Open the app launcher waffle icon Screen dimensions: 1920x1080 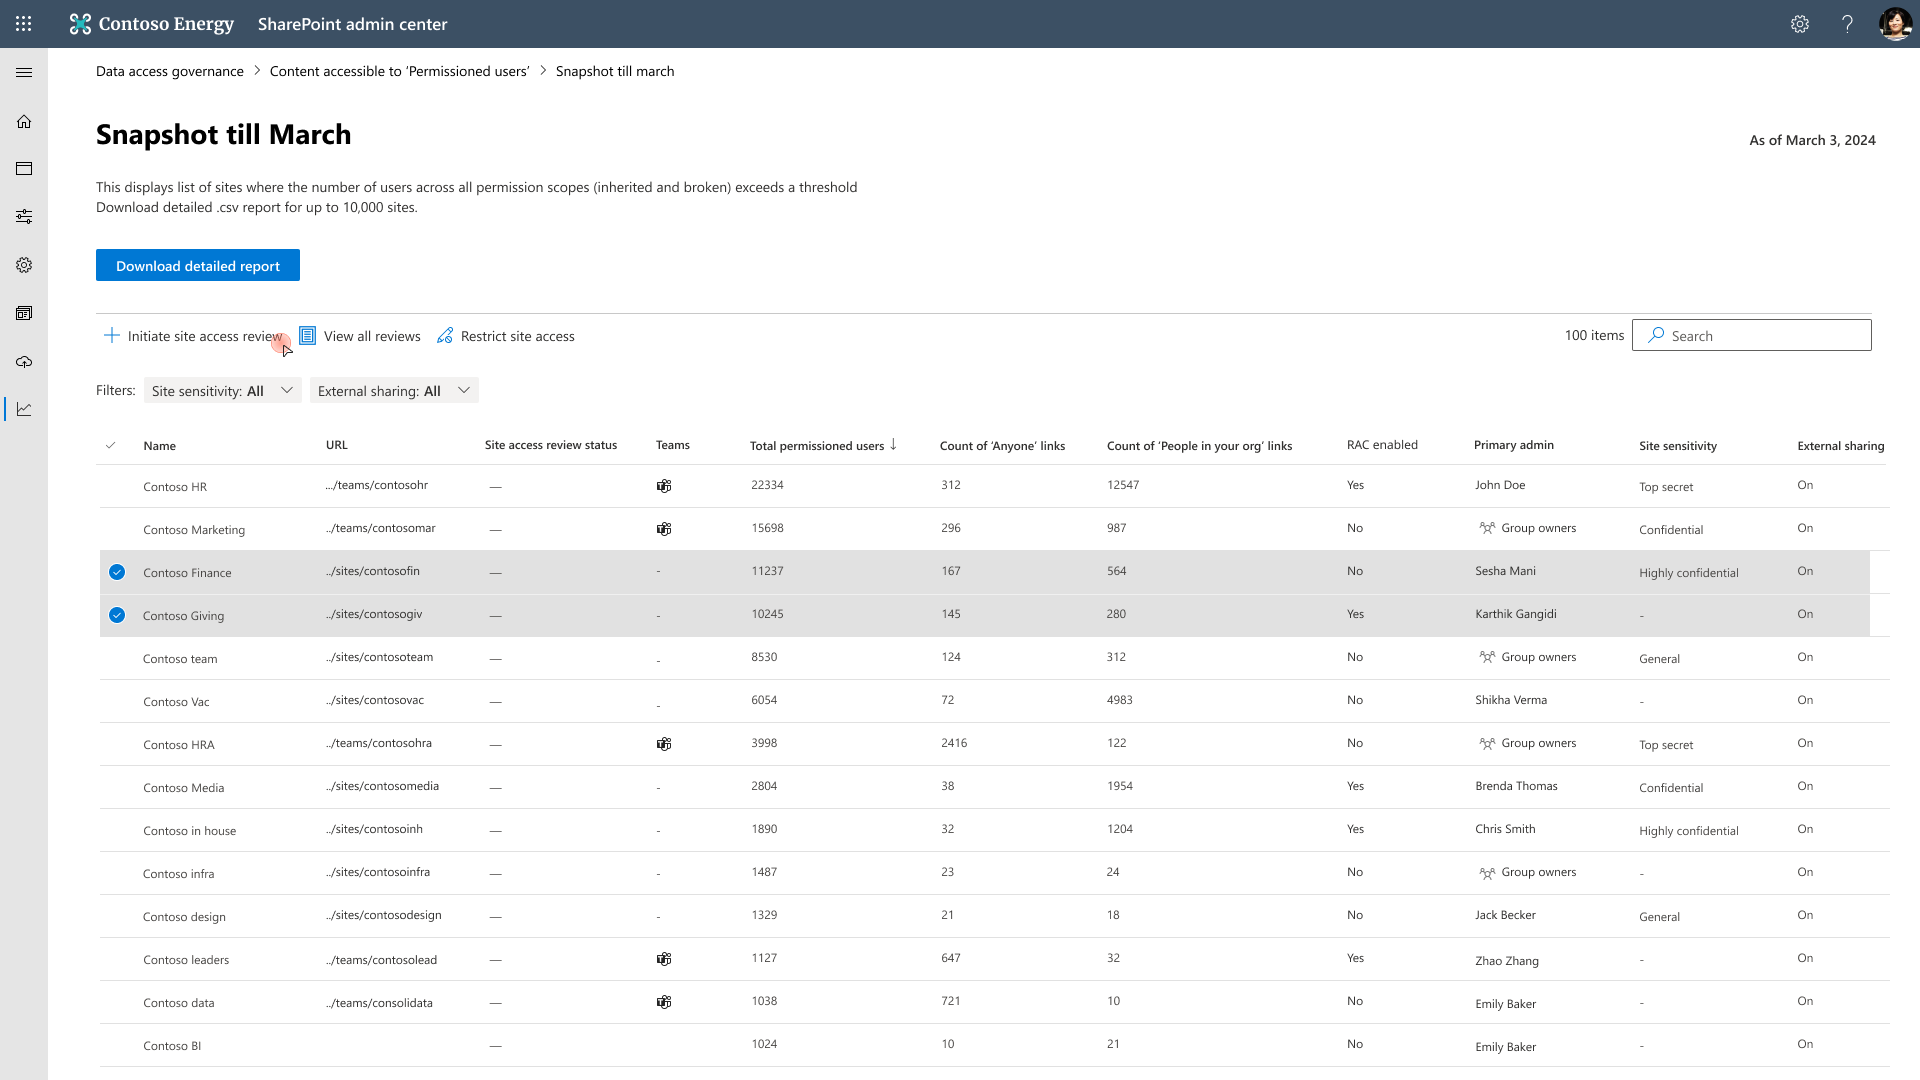24,24
